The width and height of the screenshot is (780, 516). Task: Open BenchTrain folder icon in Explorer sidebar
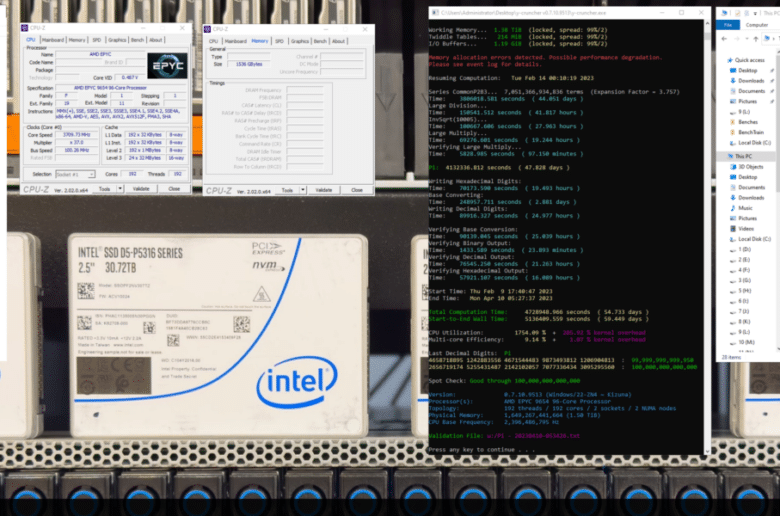[733, 132]
